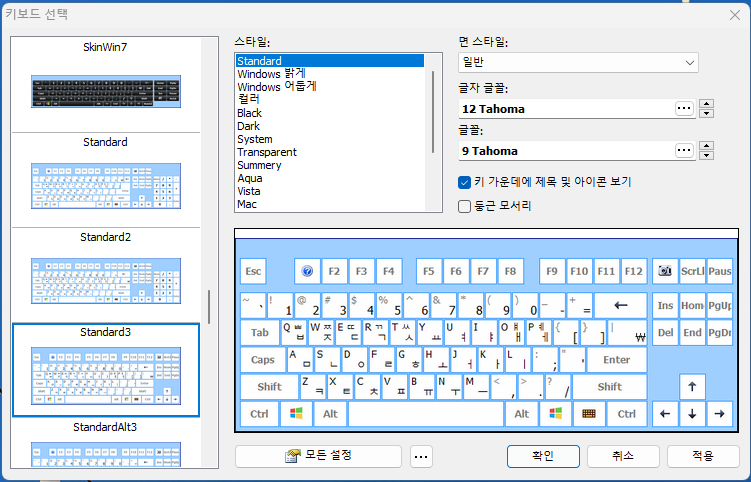Choose the Mac style entry

[330, 204]
